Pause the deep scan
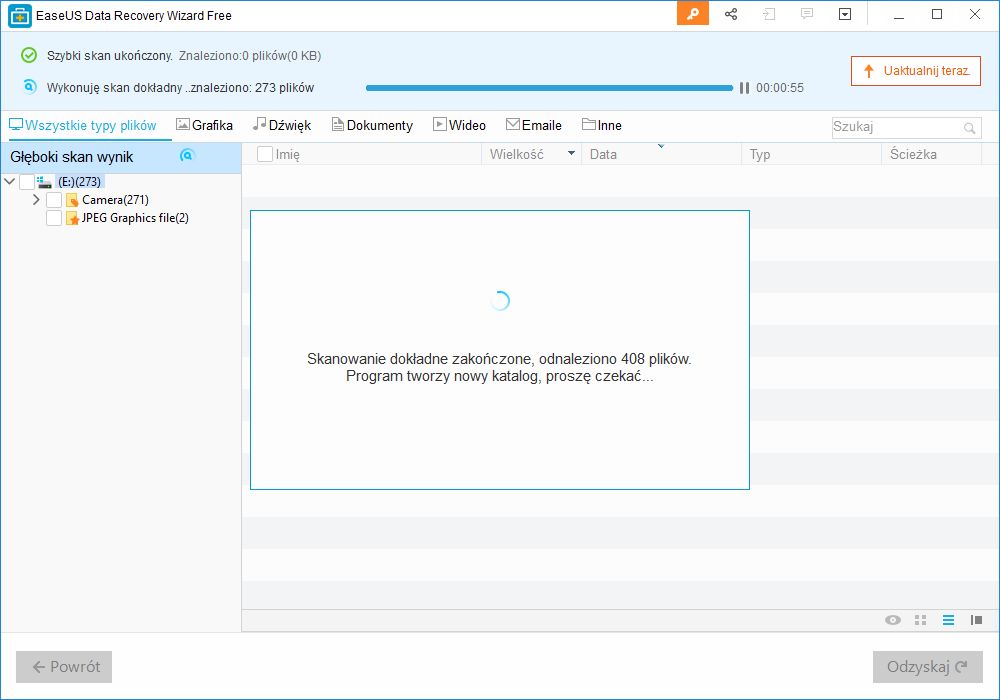This screenshot has height=700, width=1000. pyautogui.click(x=744, y=88)
